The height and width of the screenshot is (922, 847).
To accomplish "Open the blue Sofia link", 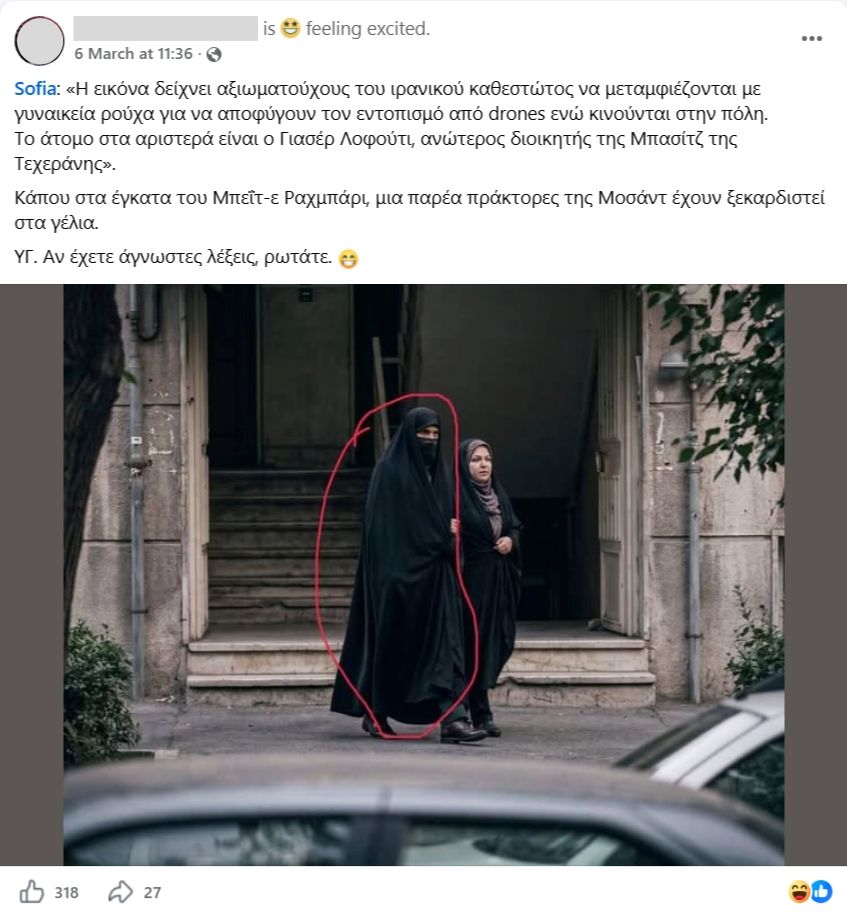I will click(x=35, y=89).
